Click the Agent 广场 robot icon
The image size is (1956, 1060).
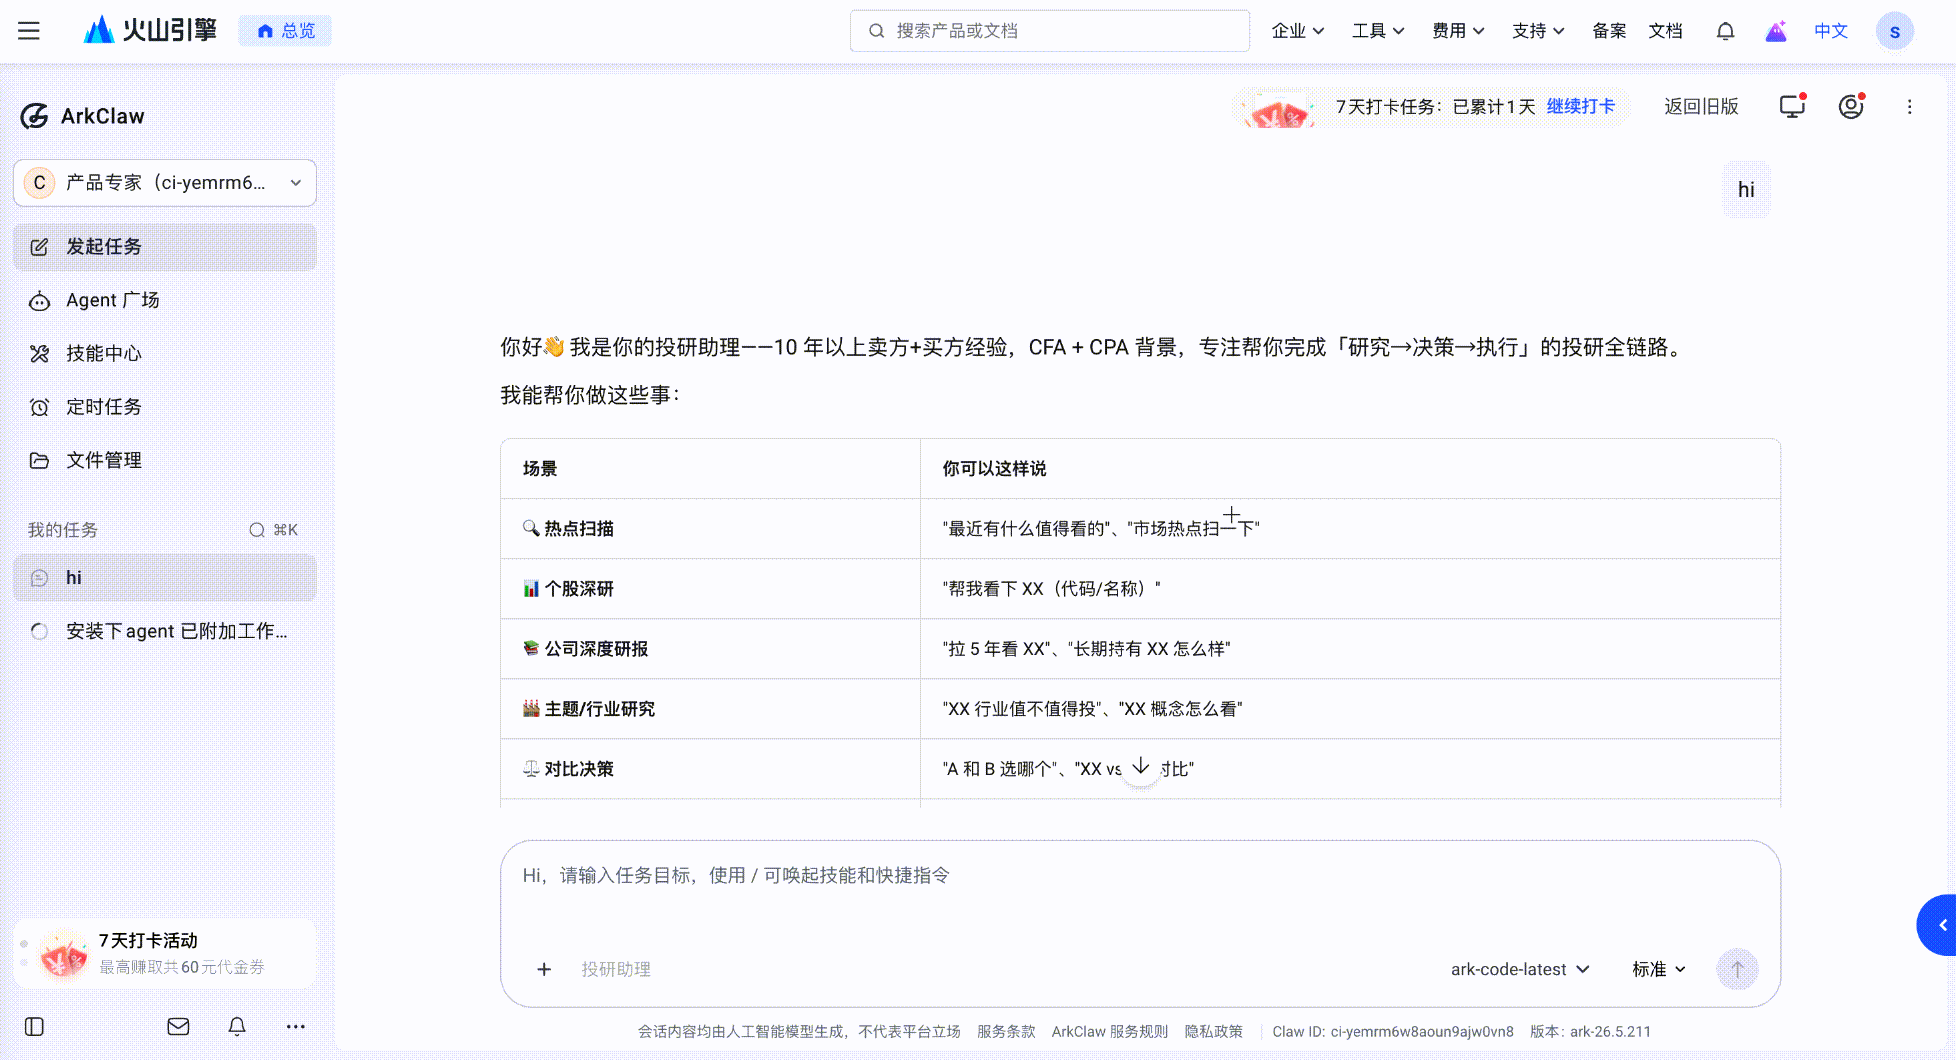(x=39, y=301)
